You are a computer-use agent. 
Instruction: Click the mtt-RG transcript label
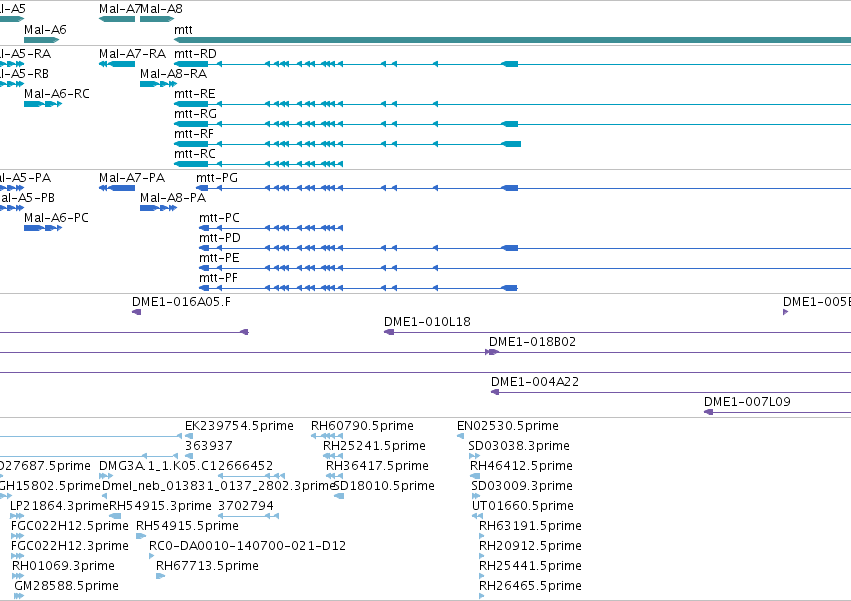tap(195, 114)
